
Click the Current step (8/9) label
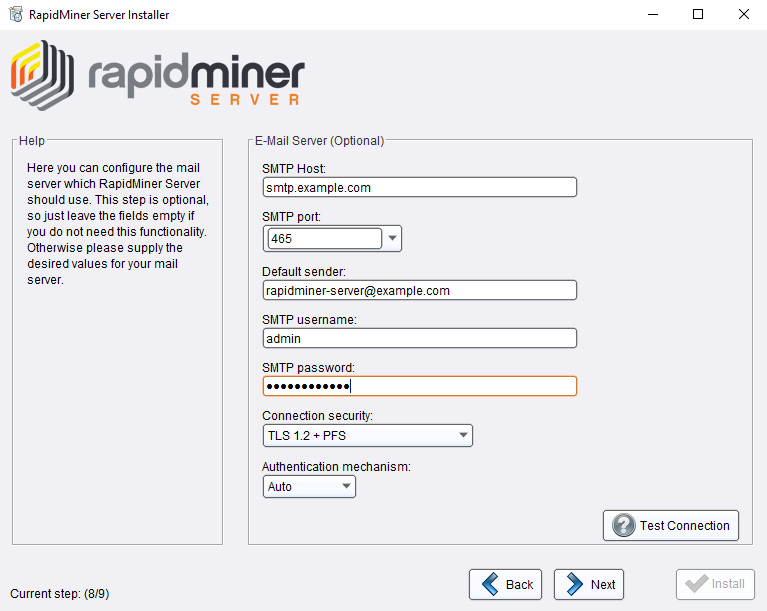[x=59, y=594]
